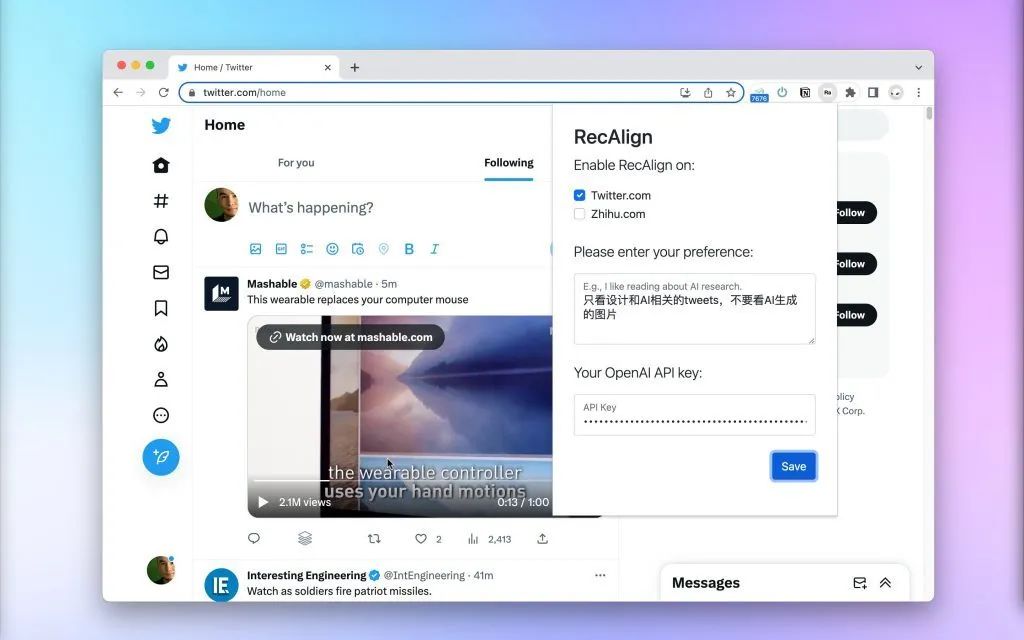Enable the Zhihu.com checkbox
The width and height of the screenshot is (1024, 640).
[579, 214]
